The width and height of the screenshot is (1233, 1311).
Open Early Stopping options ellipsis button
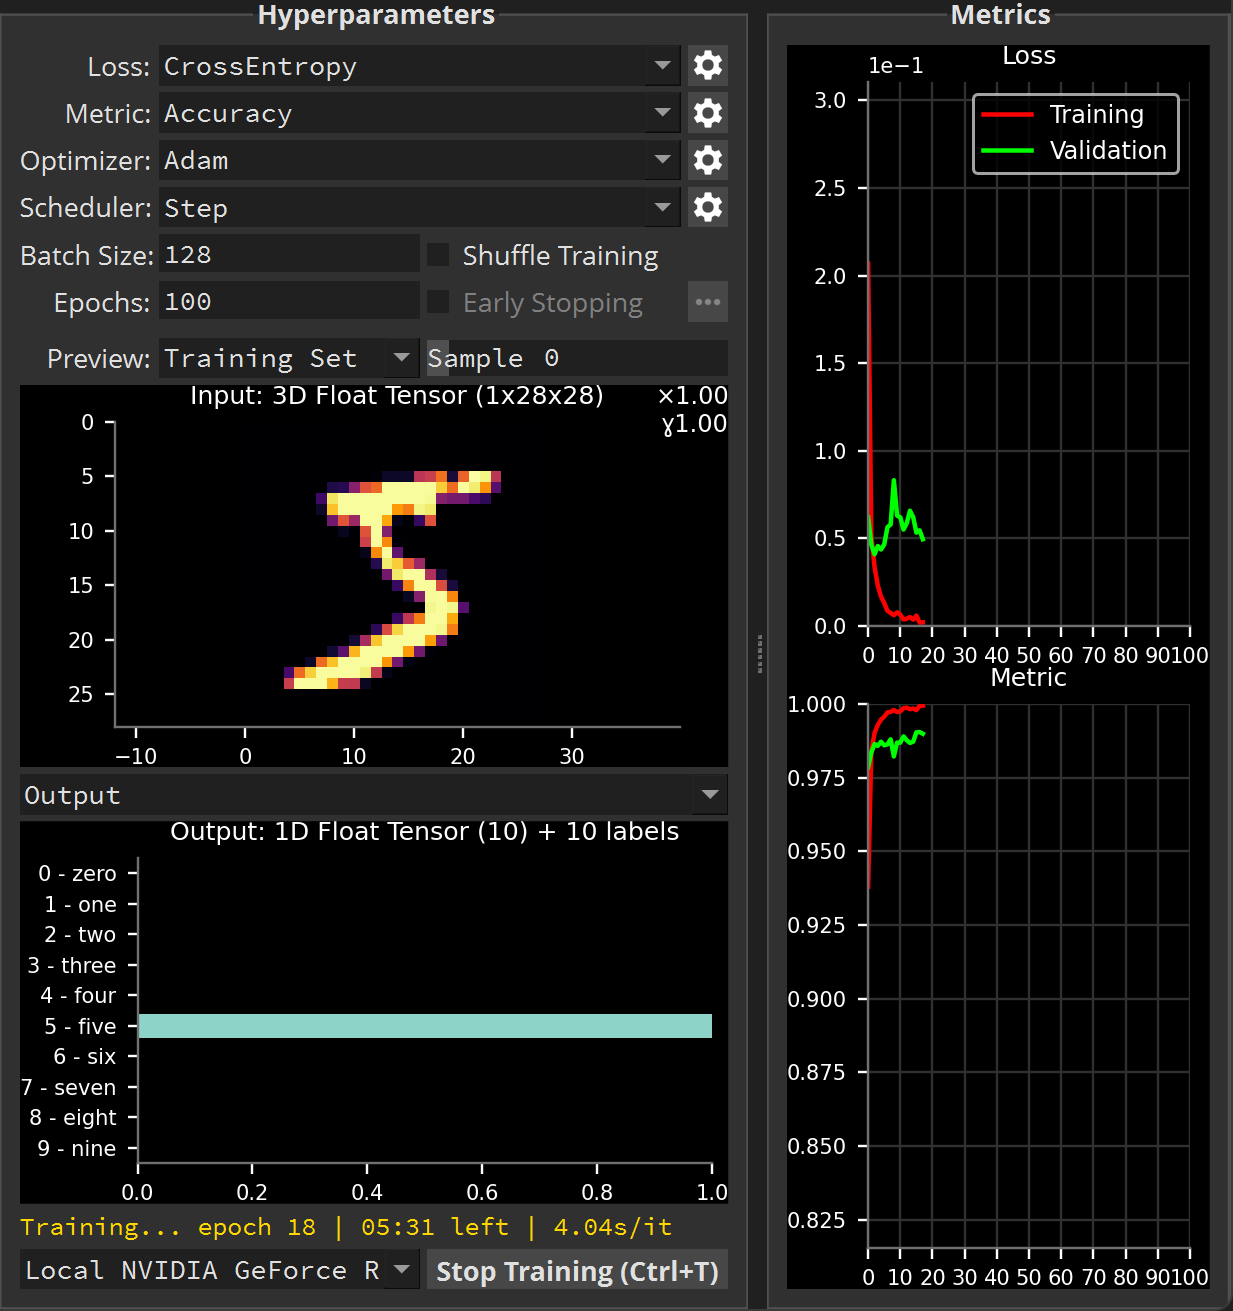(708, 302)
